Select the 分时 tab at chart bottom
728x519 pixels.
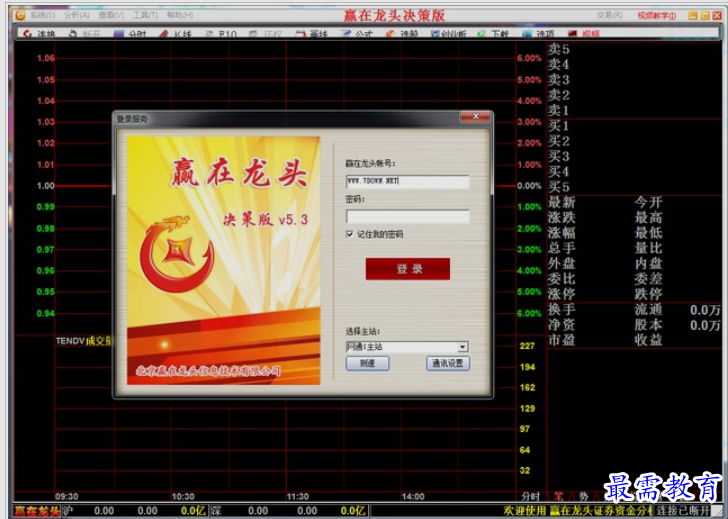point(530,496)
